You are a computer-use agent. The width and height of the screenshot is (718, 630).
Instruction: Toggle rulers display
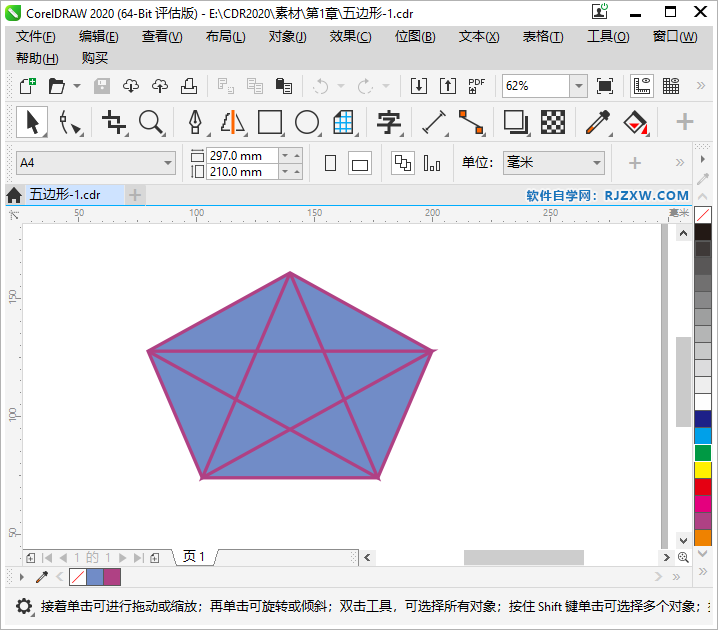(642, 86)
